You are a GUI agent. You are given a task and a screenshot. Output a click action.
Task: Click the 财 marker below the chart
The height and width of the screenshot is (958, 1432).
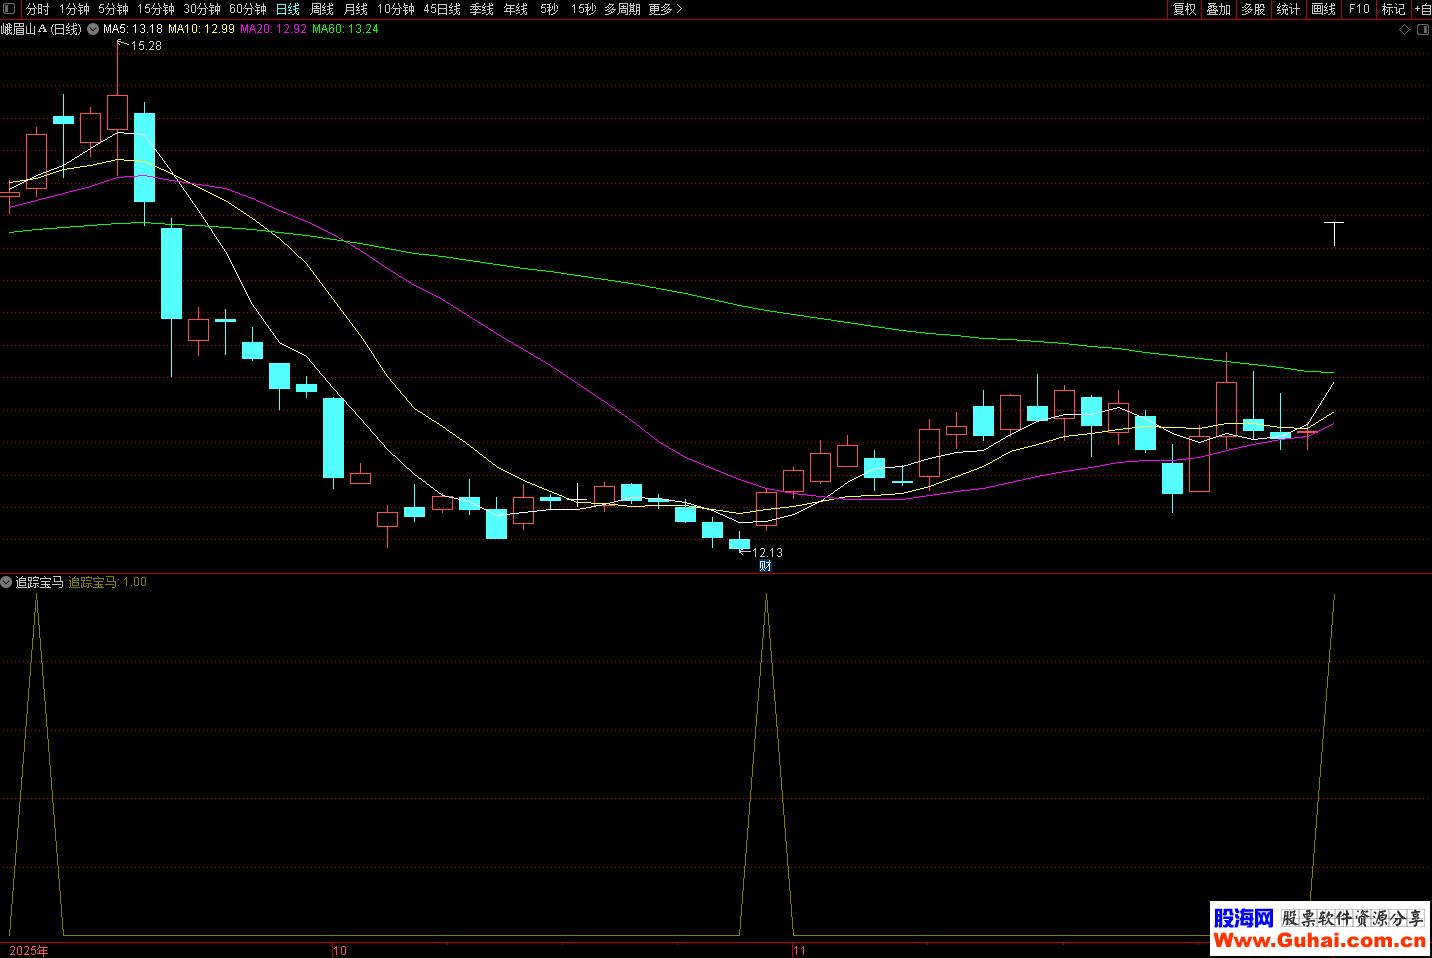click(x=765, y=566)
